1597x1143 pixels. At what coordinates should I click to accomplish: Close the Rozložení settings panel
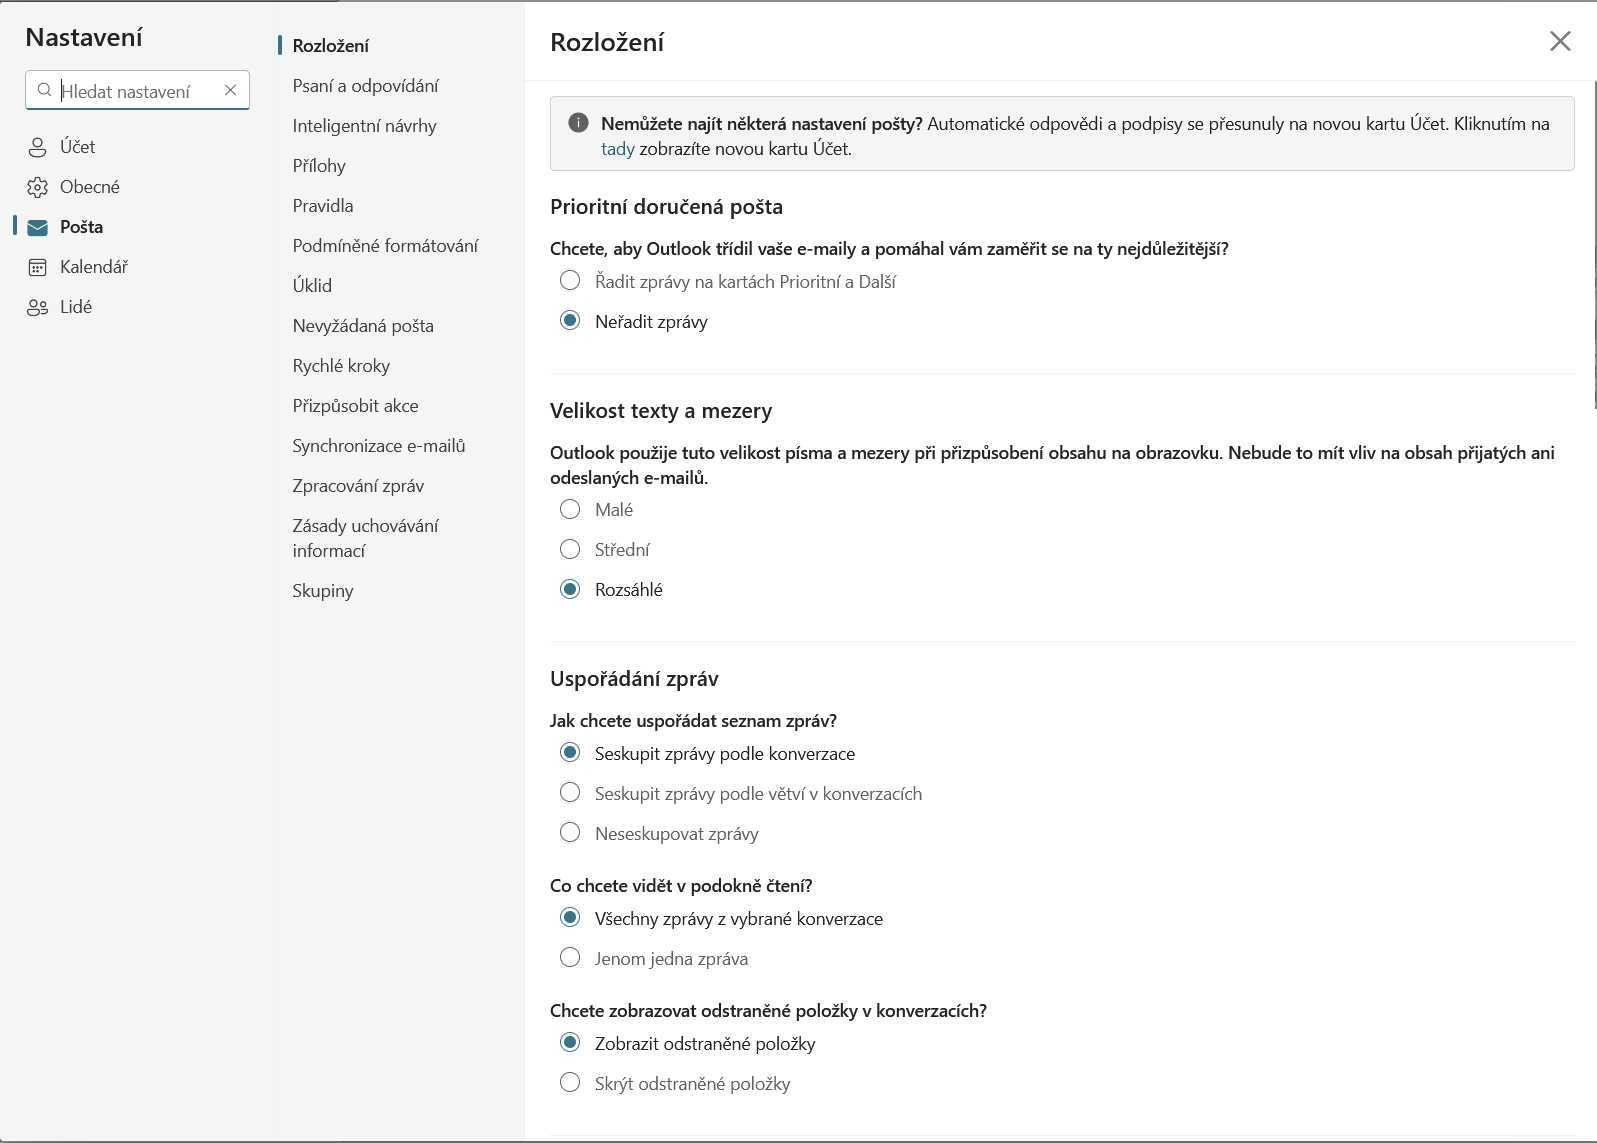pos(1560,41)
